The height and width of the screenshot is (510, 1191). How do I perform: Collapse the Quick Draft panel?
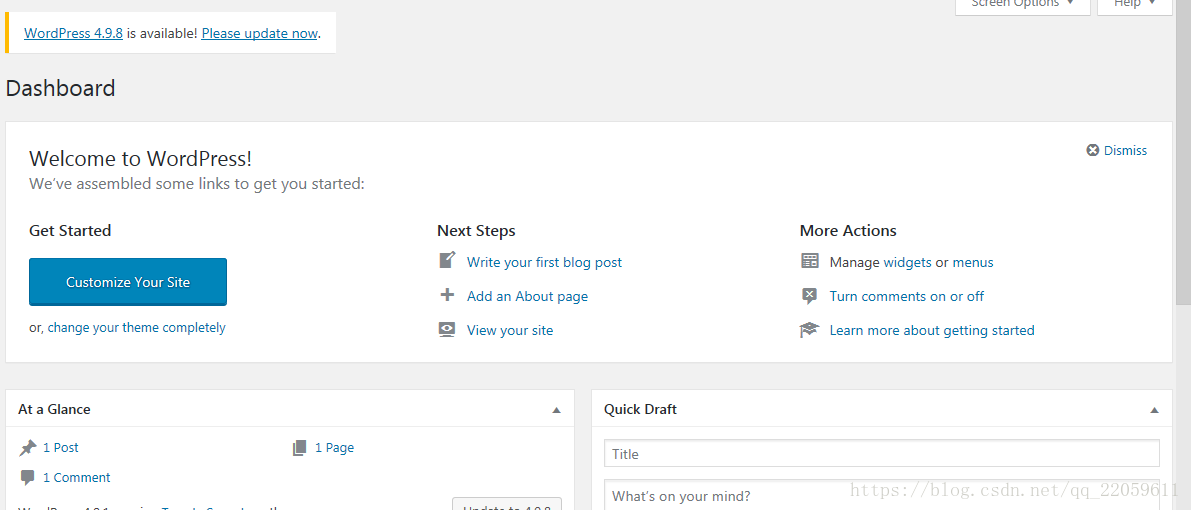pos(1155,410)
